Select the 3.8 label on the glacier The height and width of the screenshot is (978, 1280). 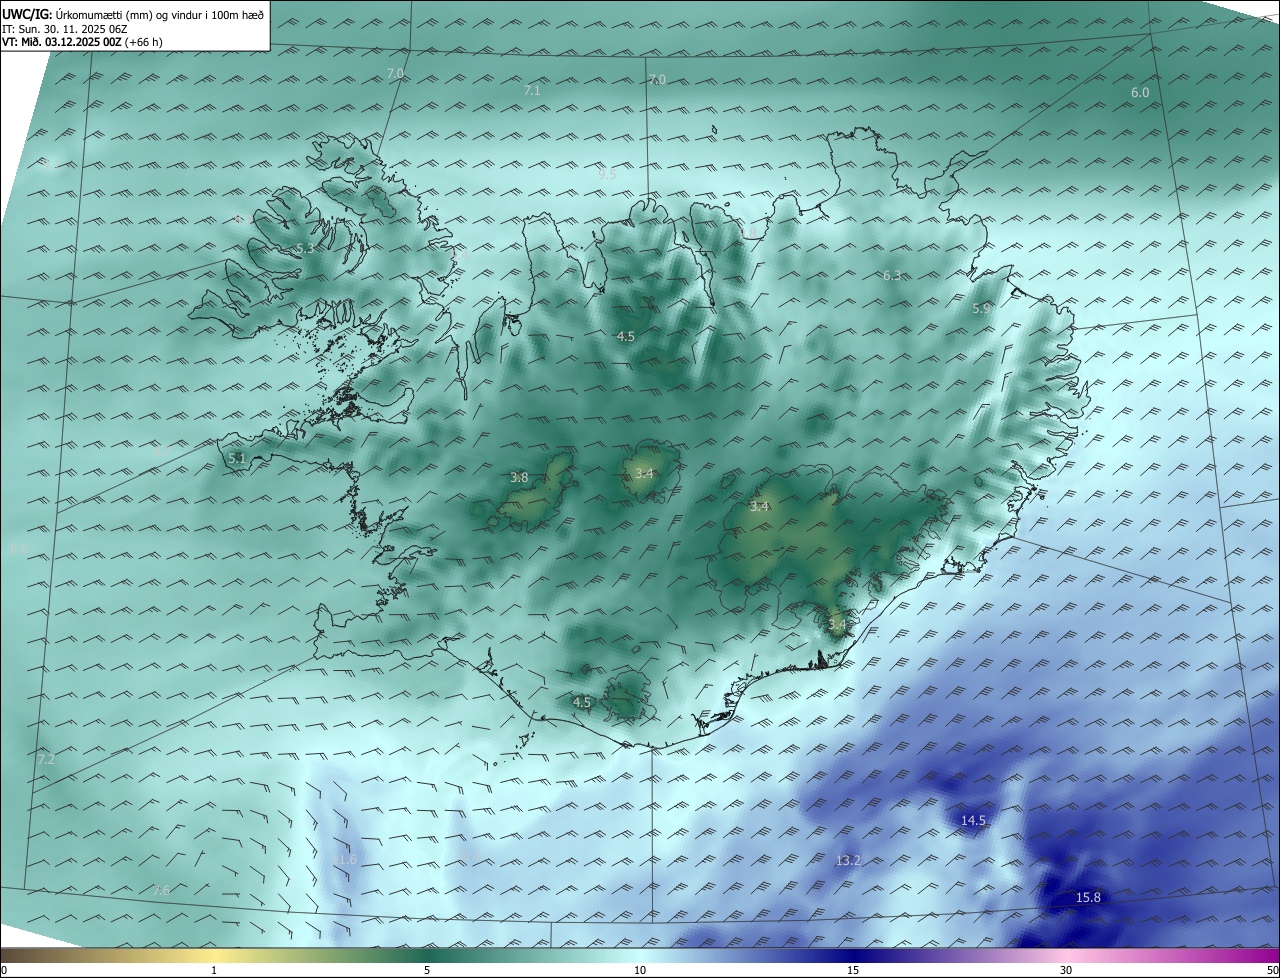click(519, 477)
